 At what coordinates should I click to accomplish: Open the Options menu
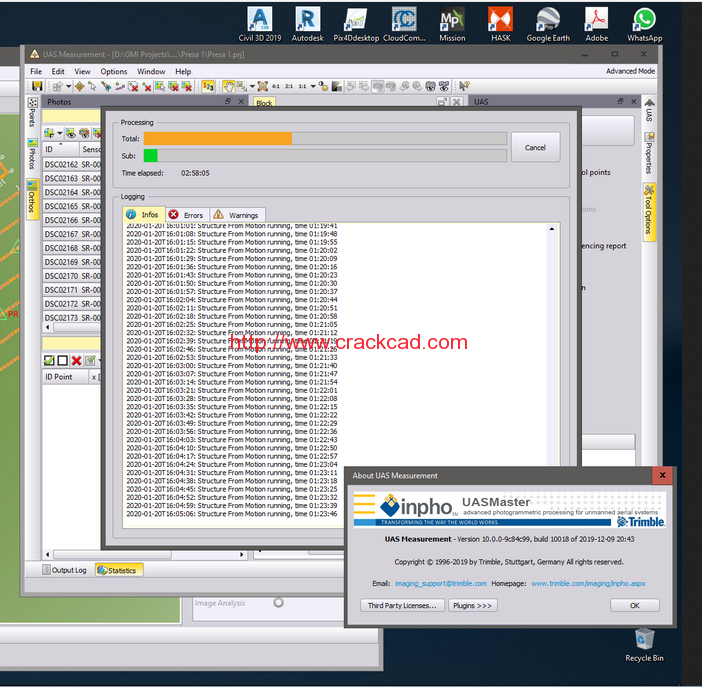[114, 72]
